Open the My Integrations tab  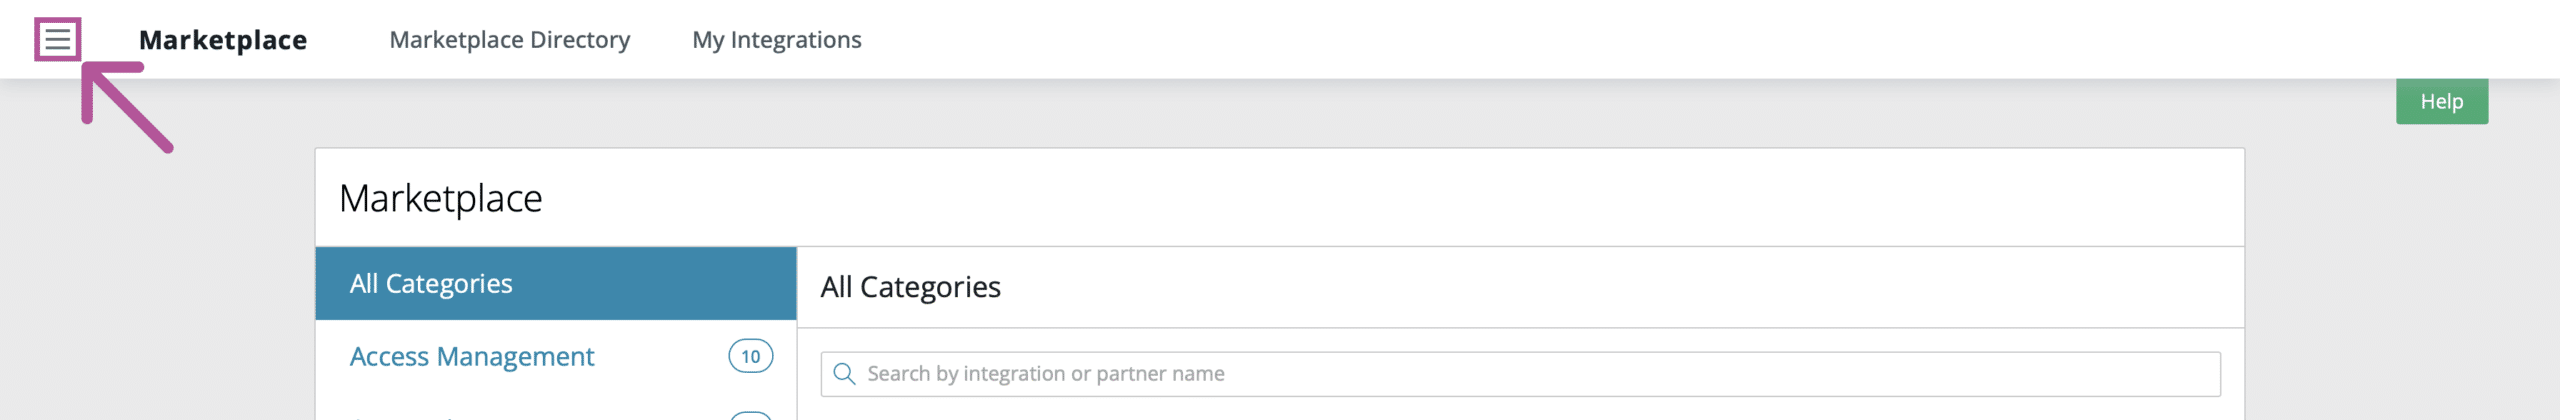click(777, 40)
